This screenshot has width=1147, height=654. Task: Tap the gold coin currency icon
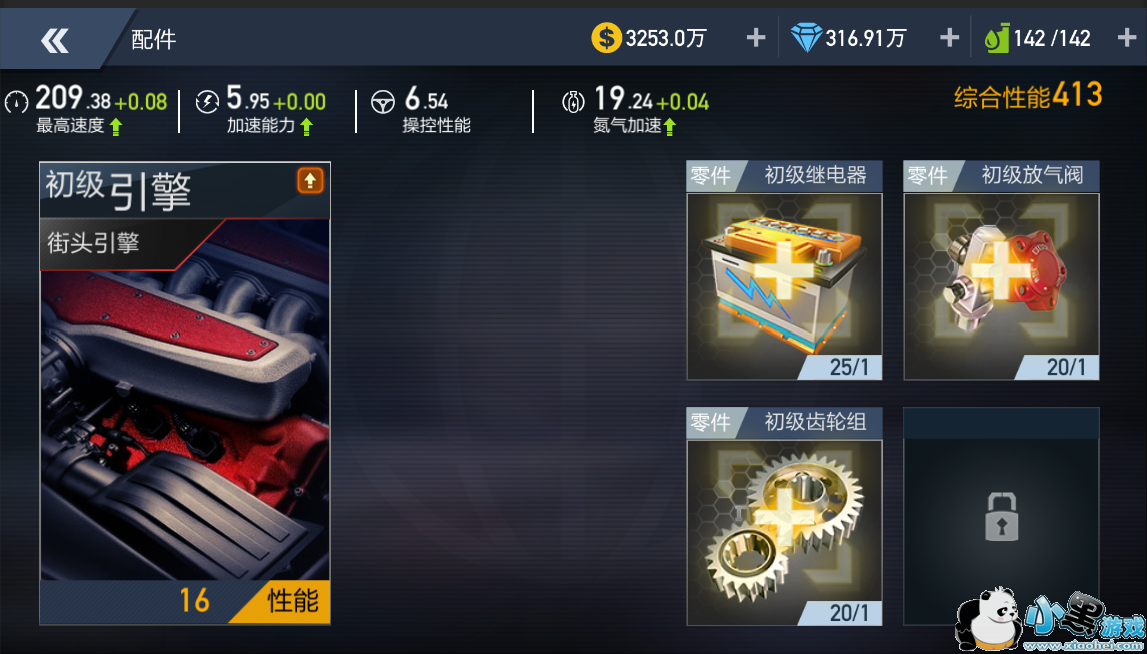tap(606, 38)
